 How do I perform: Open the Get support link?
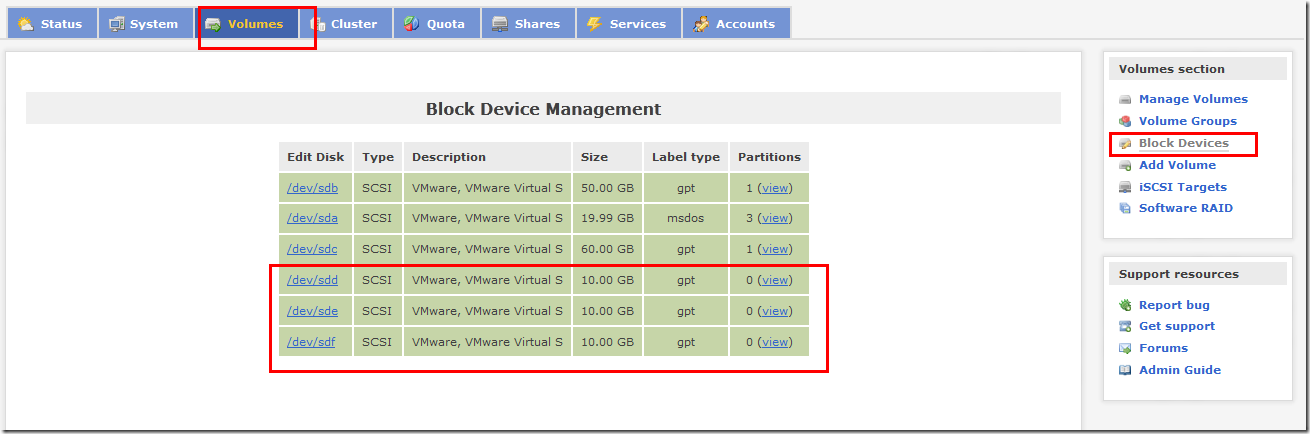[x=1177, y=326]
